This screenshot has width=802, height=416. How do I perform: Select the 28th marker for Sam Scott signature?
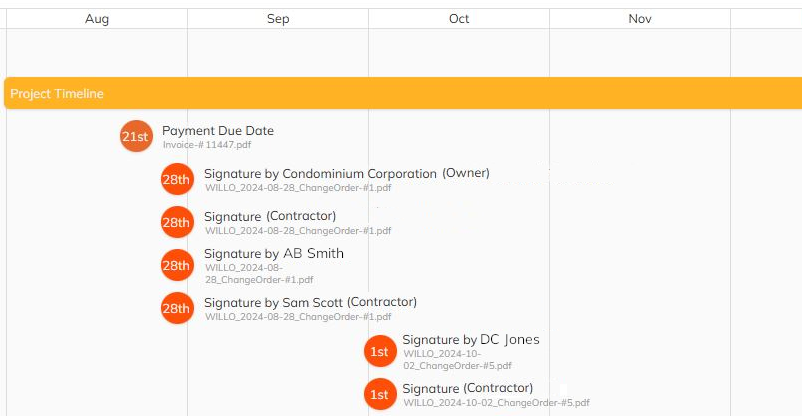pos(177,308)
